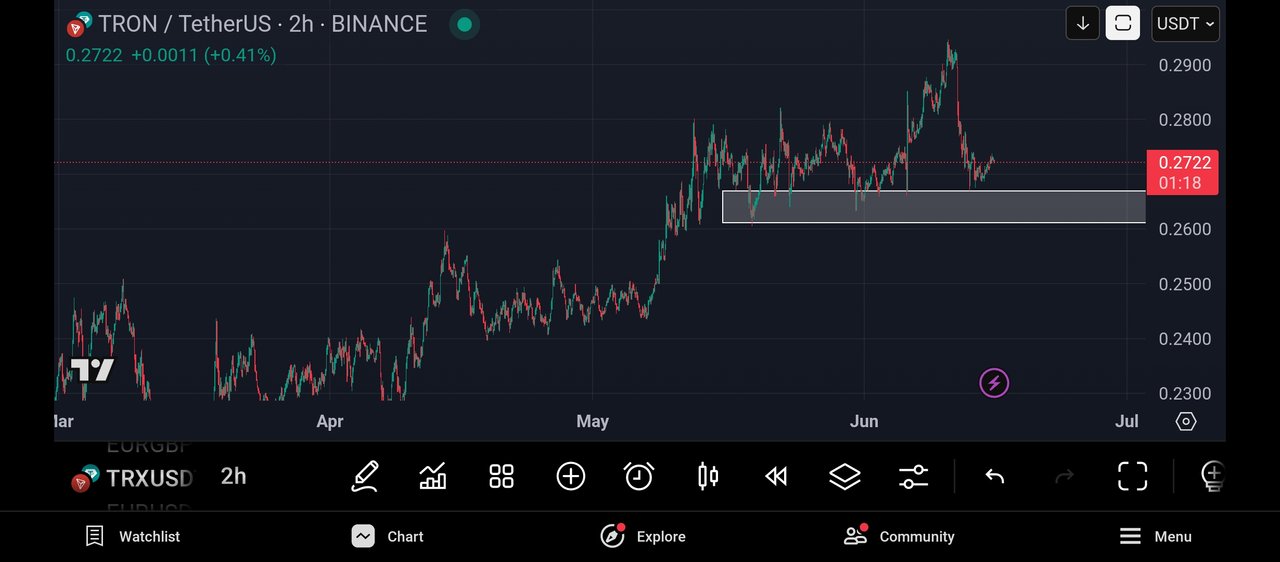Open chart settings sliders icon
1280x562 pixels.
(913, 477)
